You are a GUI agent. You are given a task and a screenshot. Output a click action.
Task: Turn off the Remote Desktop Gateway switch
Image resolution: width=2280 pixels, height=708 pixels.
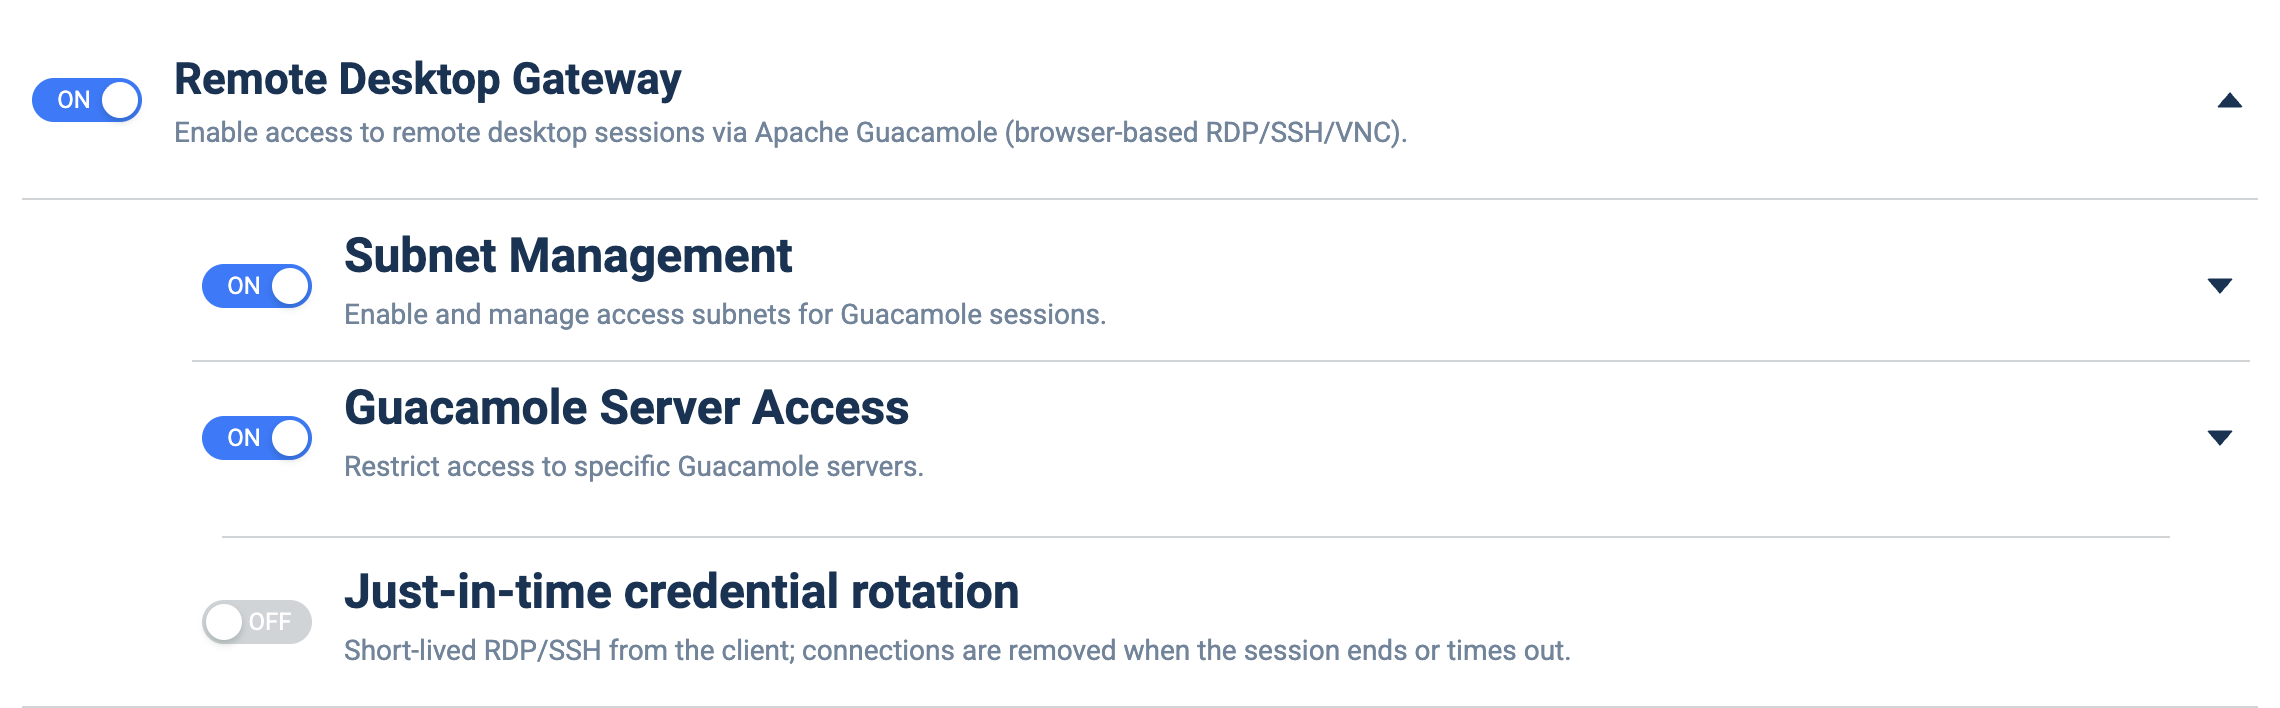[x=87, y=100]
